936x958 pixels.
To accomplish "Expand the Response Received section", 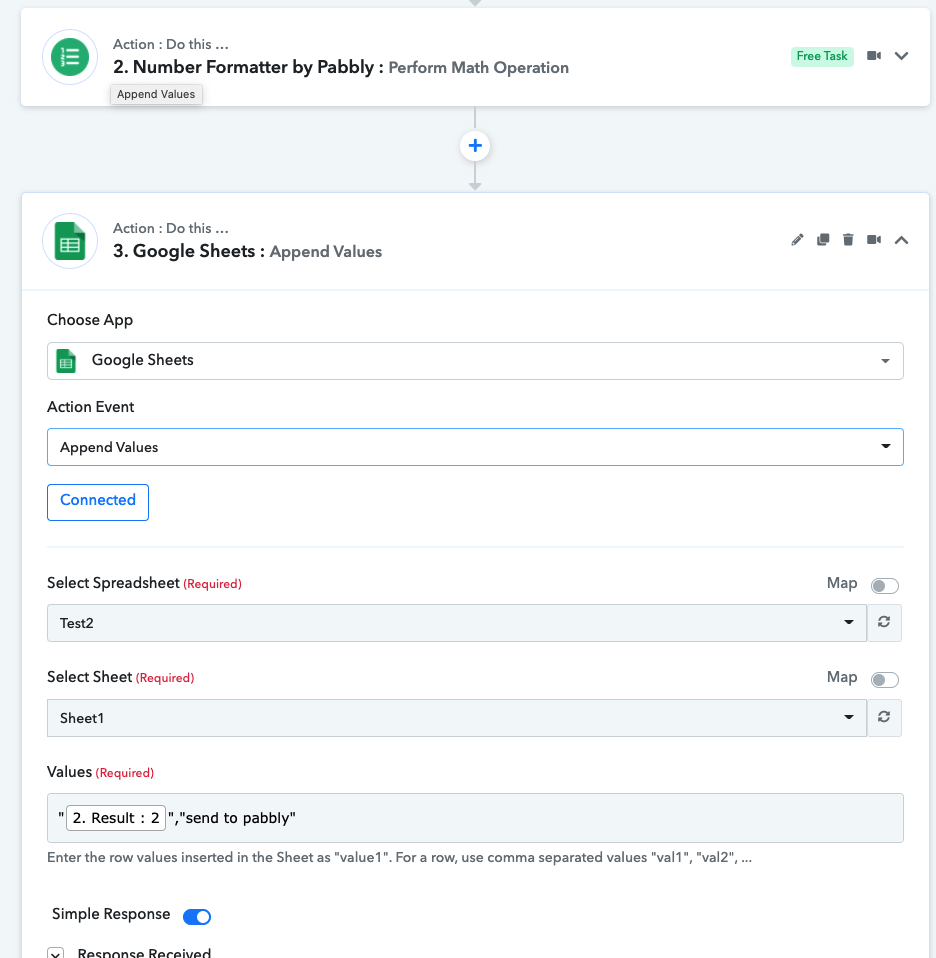I will [x=56, y=954].
